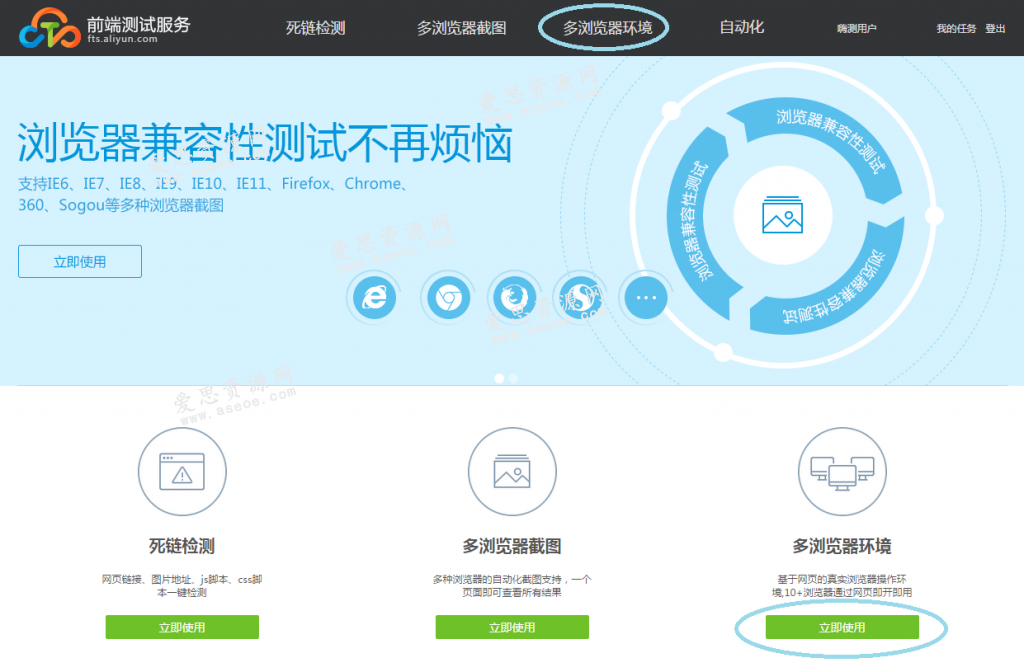Select the circled 多浏览器环境 menu item
1024x672 pixels.
pyautogui.click(x=603, y=27)
